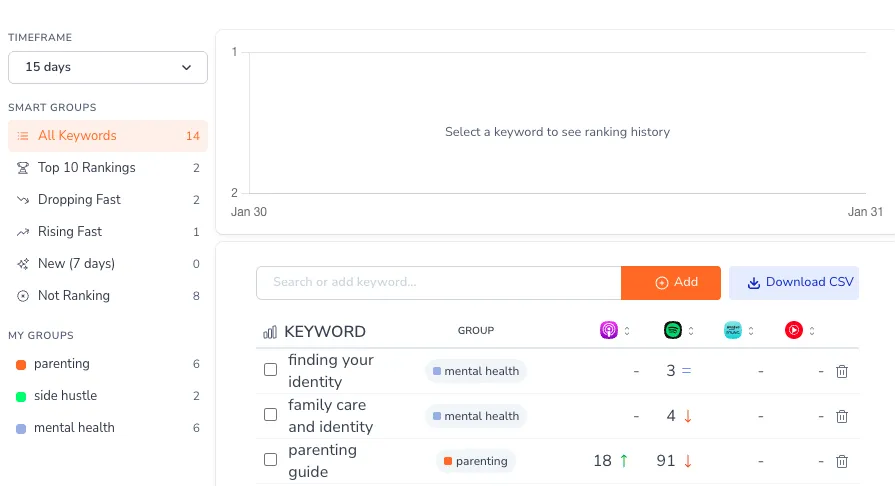Click Spotify rank 91 for parenting guide
Viewport: 895px width, 486px height.
click(666, 461)
